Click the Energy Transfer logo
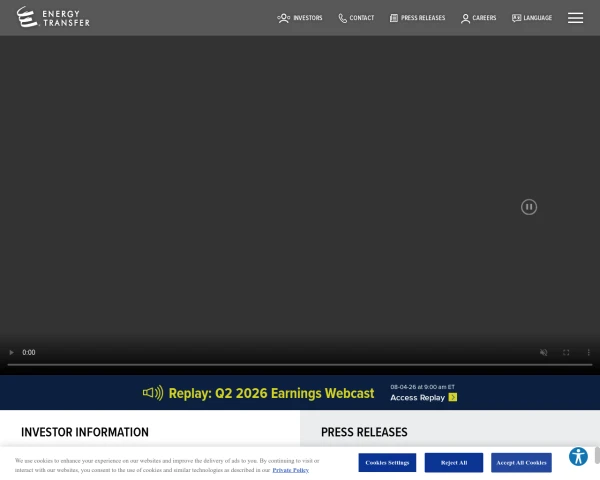This screenshot has width=600, height=480. click(53, 17)
